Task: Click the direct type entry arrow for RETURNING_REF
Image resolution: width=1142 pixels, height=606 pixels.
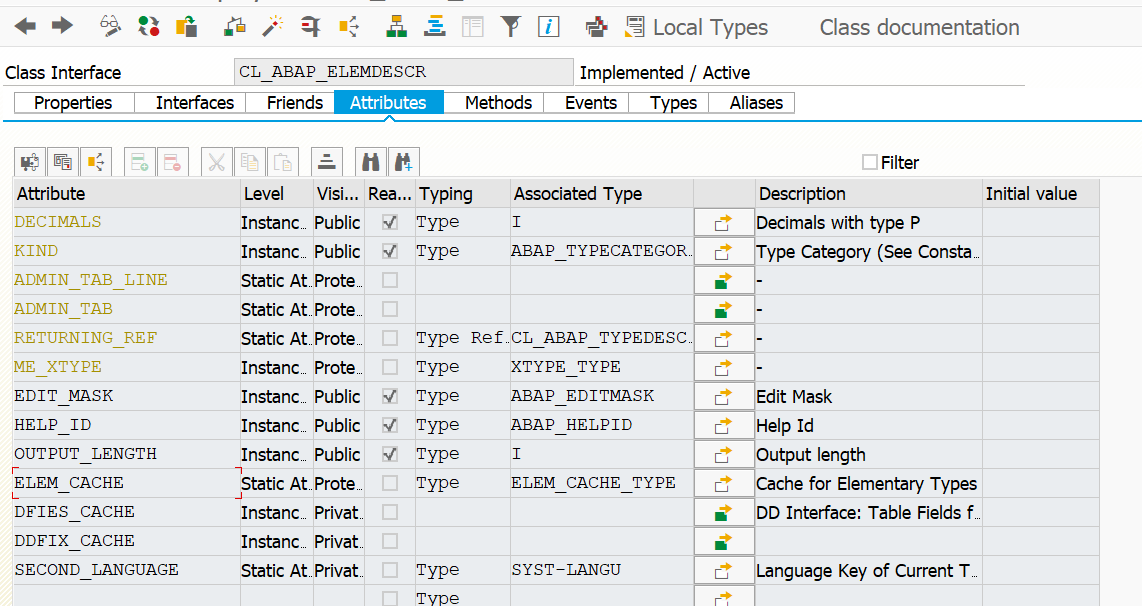Action: 723,339
